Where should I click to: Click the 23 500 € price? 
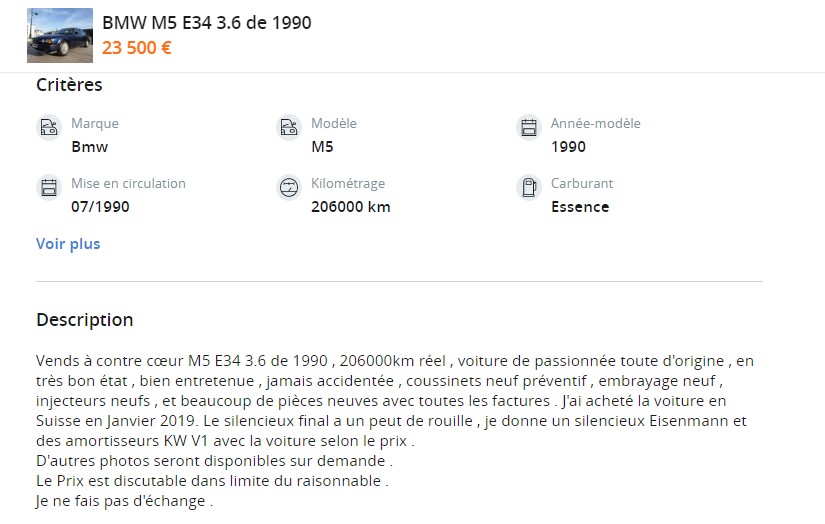(136, 48)
